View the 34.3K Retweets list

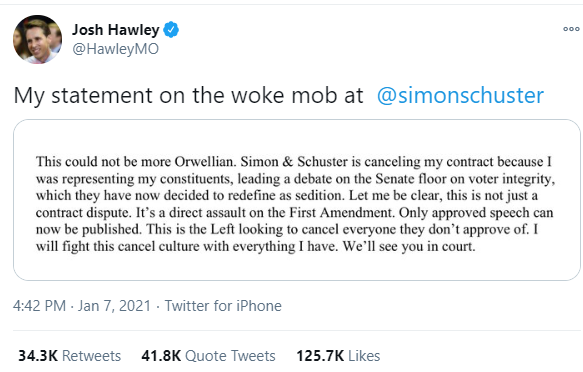tap(70, 356)
